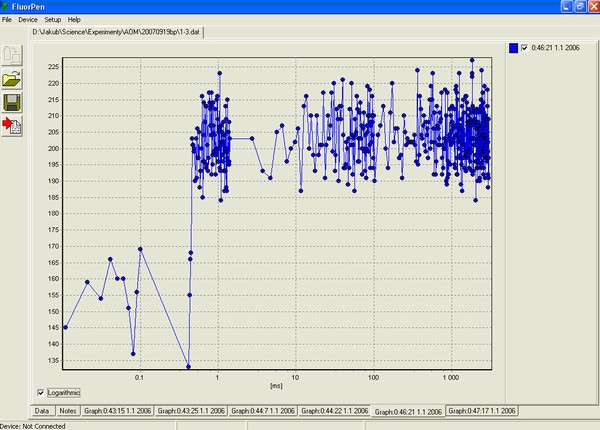Select the Graph:0:46:21 1.1 2006 tab
The height and width of the screenshot is (430, 600).
(x=408, y=412)
